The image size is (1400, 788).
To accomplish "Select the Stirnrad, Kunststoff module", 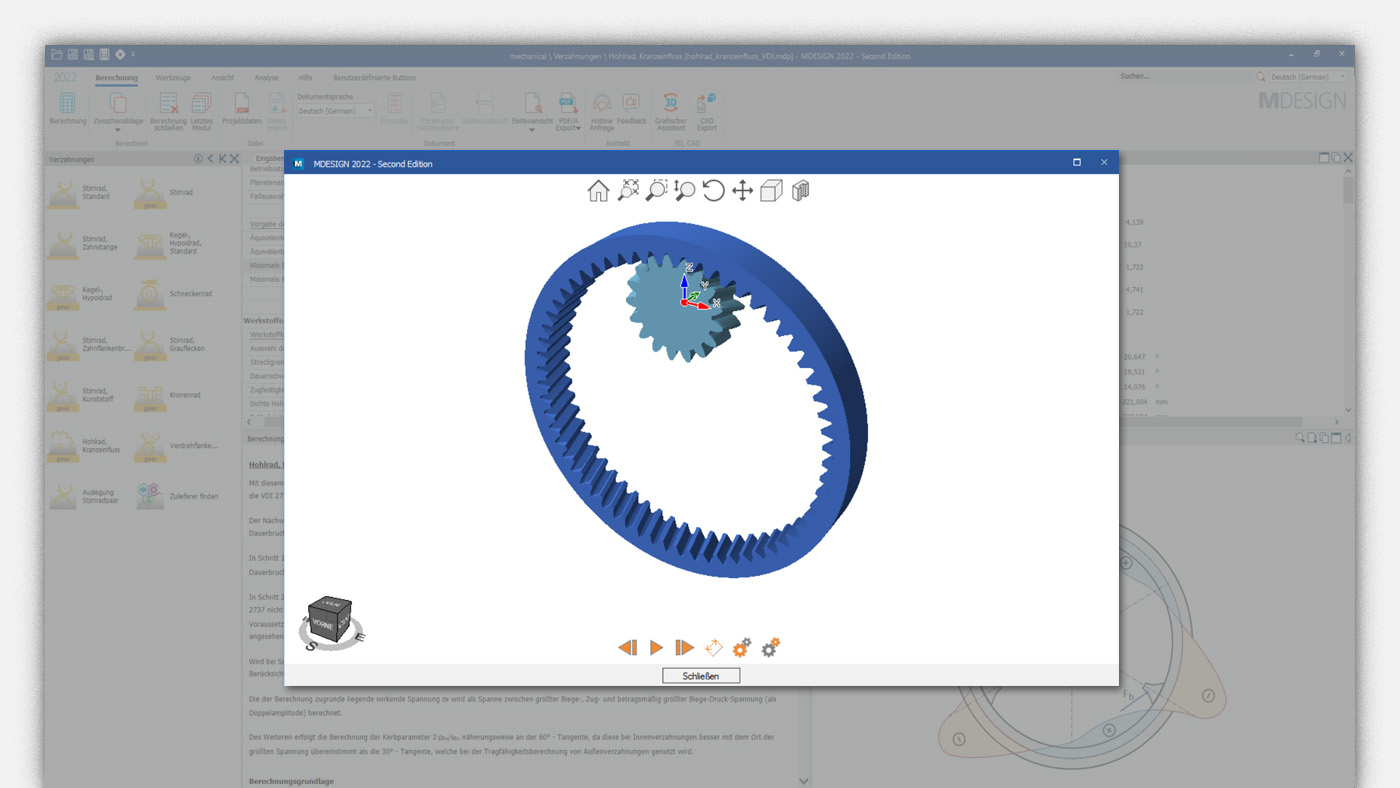I will 82,395.
